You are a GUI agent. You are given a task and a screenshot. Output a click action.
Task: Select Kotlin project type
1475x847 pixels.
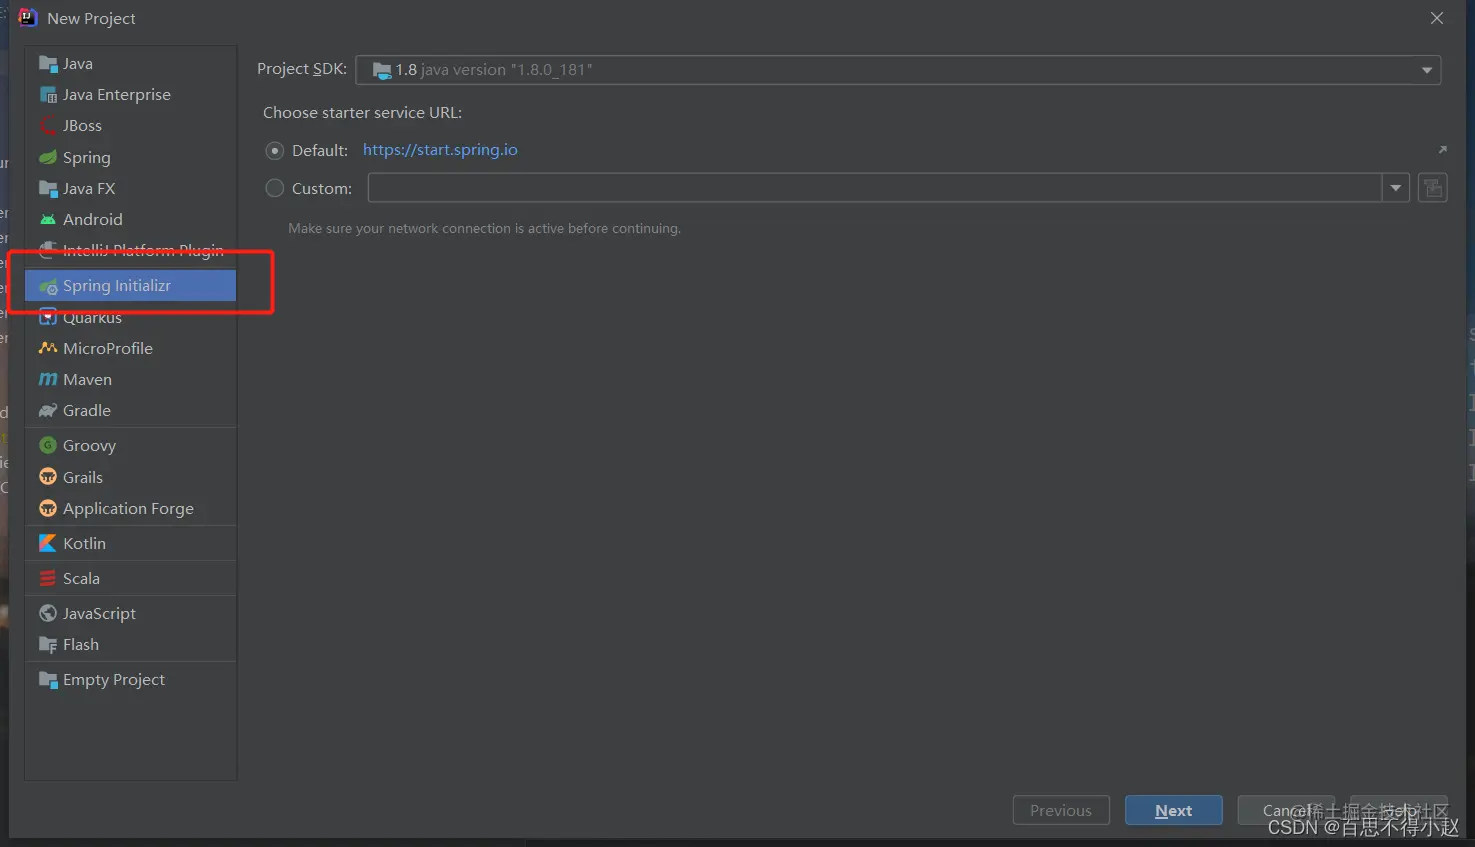pos(130,543)
